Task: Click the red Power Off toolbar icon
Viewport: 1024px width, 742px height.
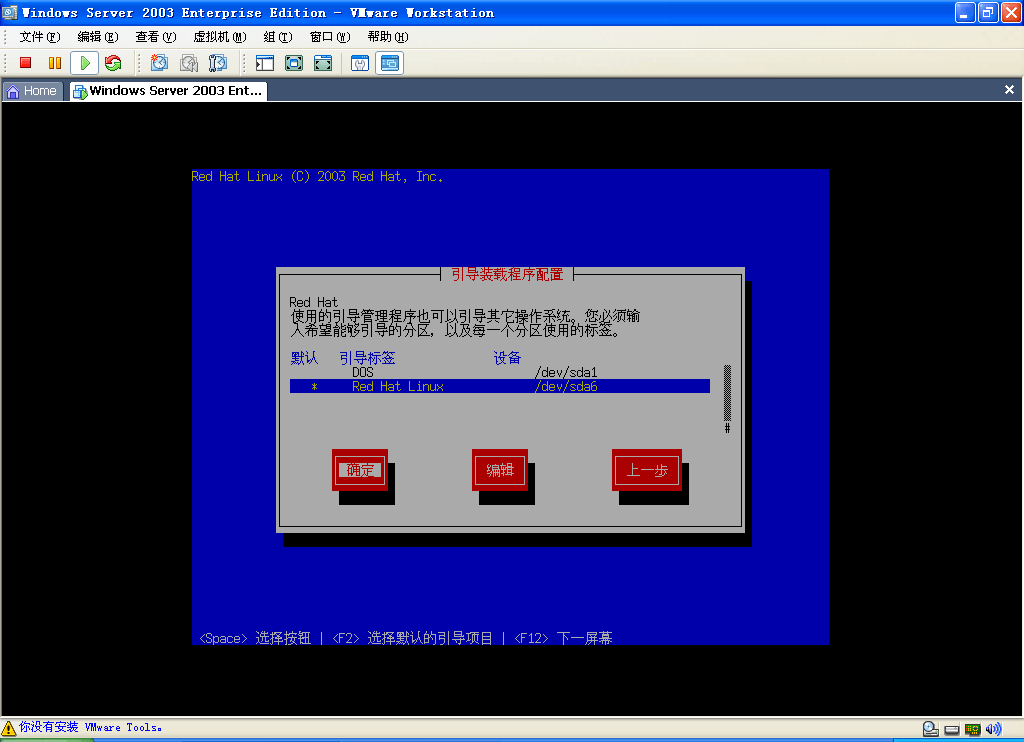Action: [25, 63]
